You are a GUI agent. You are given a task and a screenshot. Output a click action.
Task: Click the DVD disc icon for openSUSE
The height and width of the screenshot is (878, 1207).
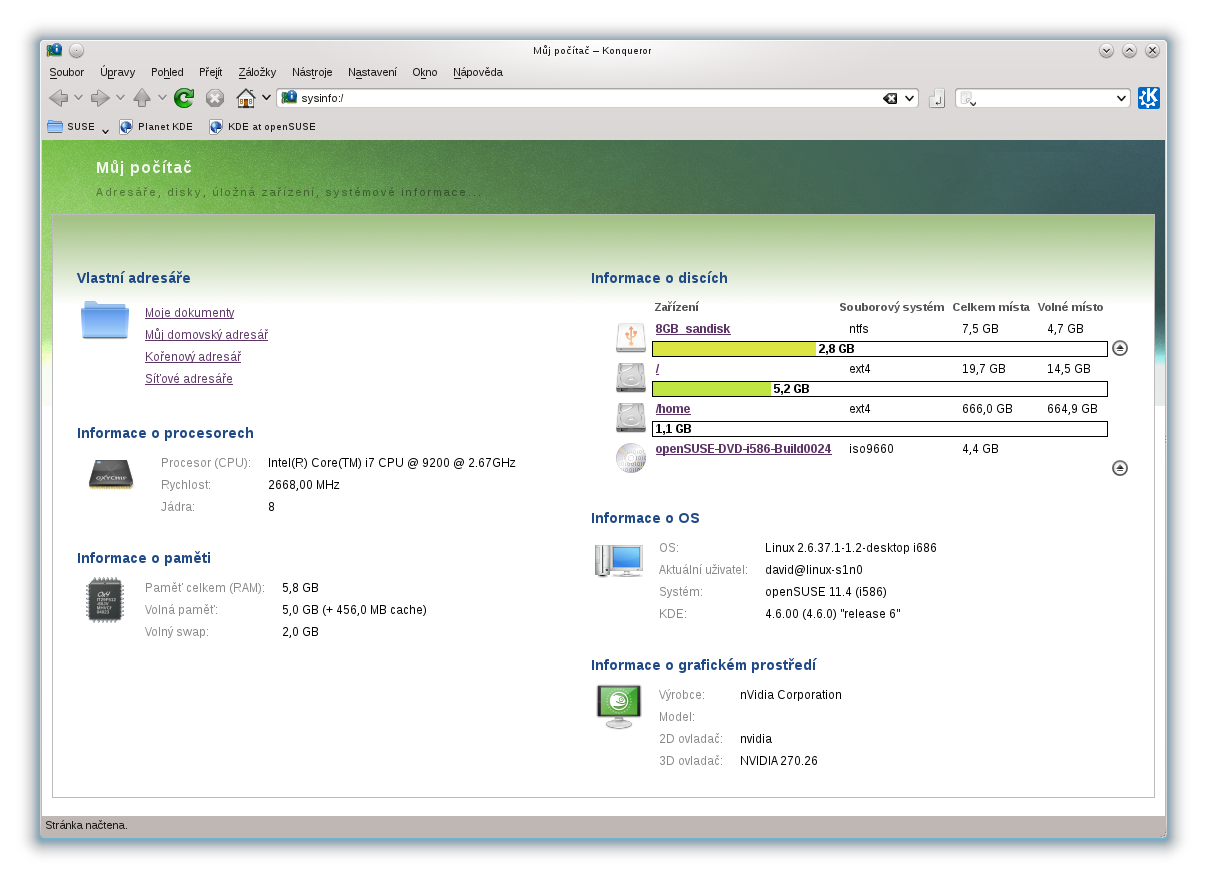631,457
